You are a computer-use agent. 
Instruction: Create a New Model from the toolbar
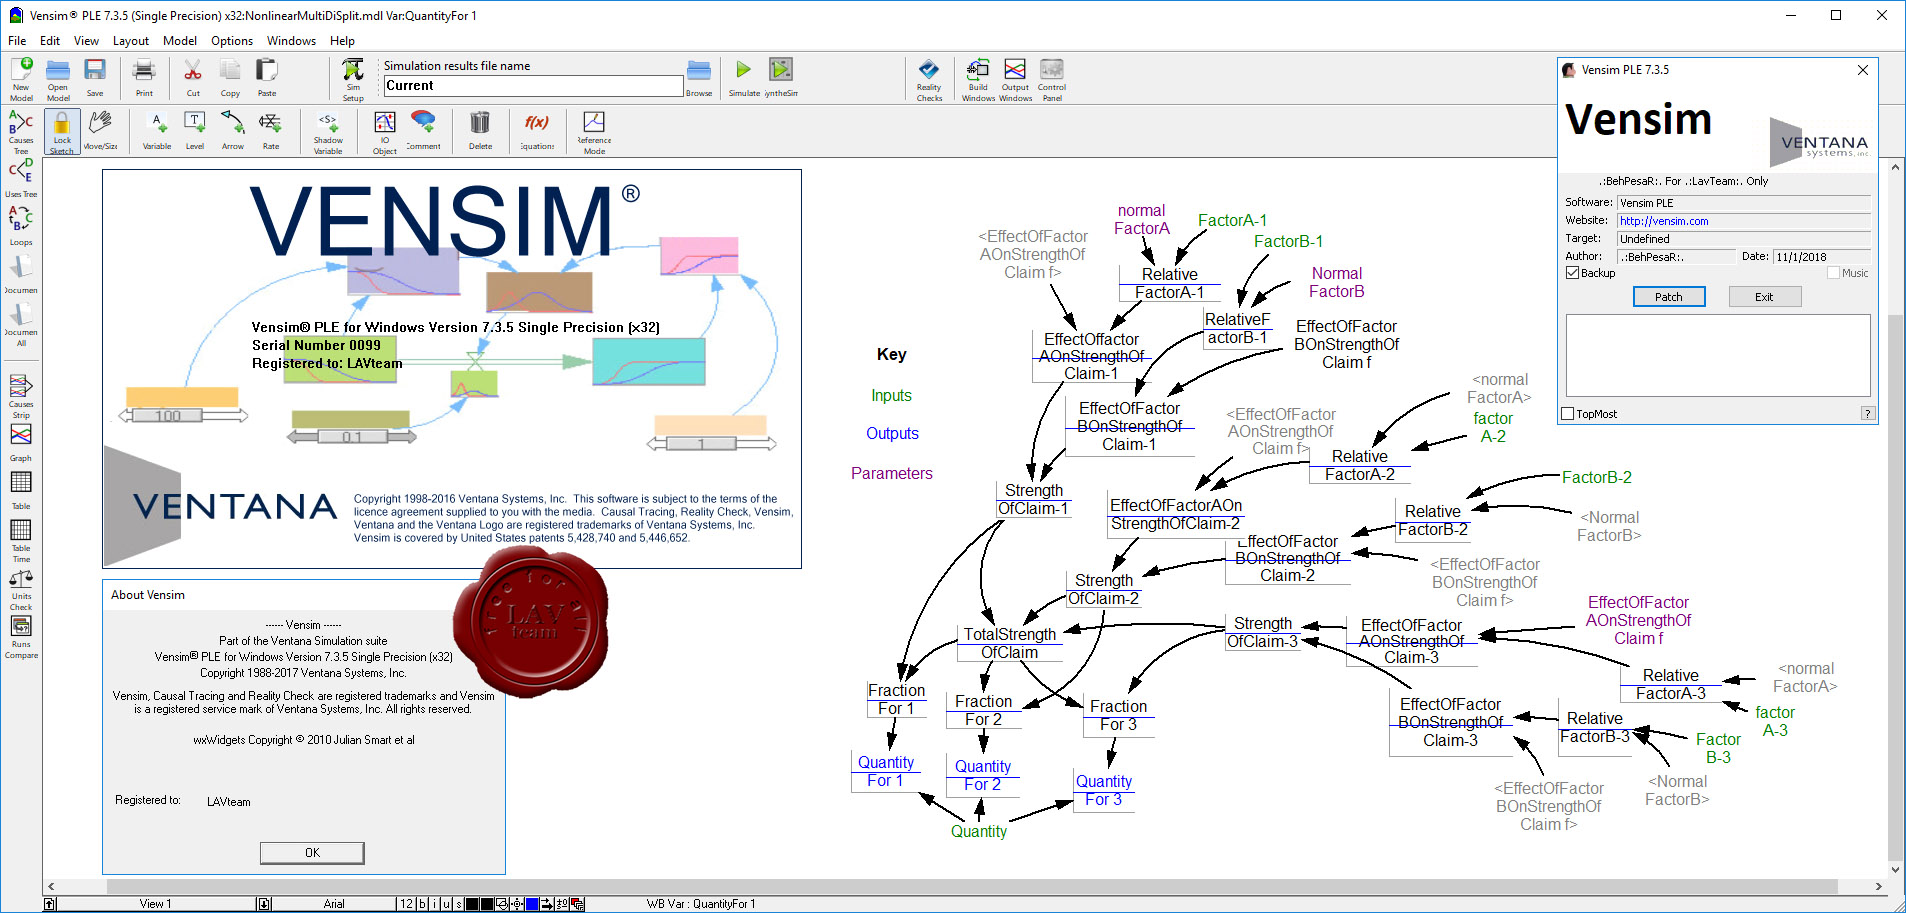pyautogui.click(x=21, y=79)
